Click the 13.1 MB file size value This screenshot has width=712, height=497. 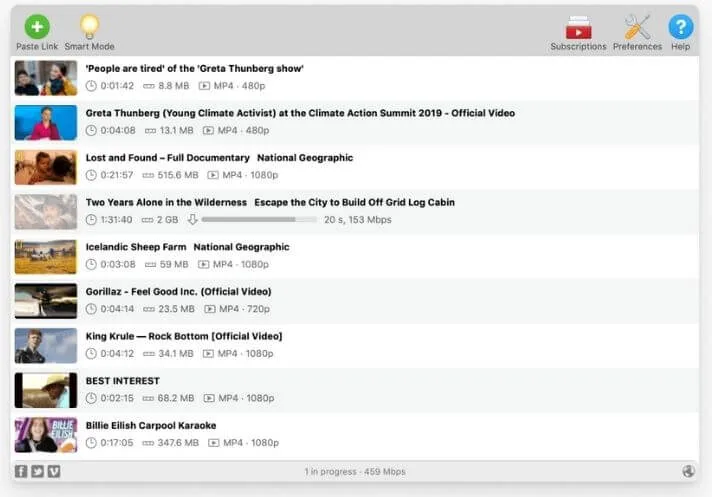[177, 131]
